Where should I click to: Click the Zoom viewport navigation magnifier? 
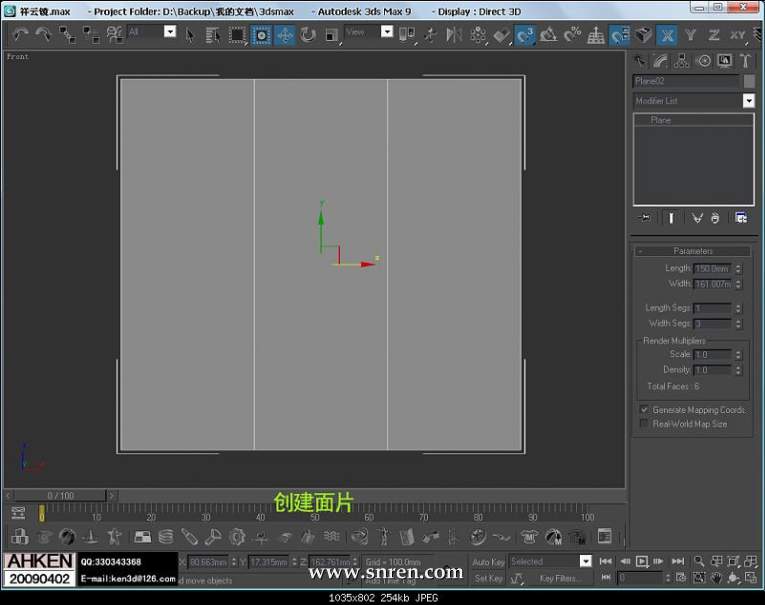699,561
